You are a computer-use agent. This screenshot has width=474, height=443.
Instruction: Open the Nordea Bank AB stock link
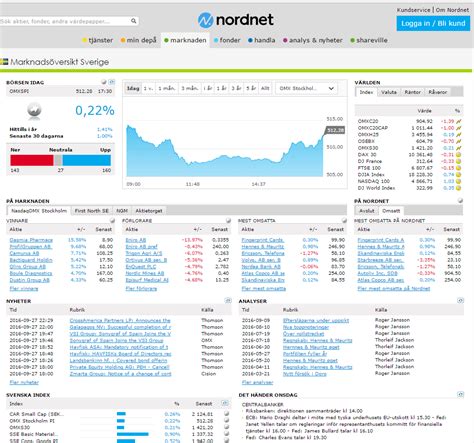coord(261,267)
